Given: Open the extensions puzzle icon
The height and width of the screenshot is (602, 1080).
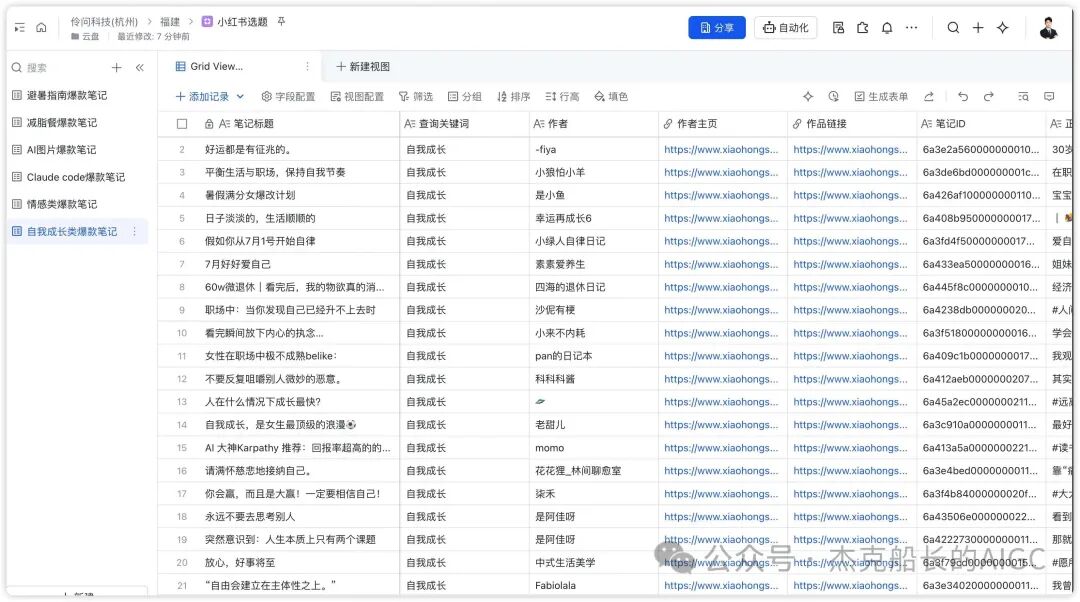Looking at the screenshot, I should [x=862, y=28].
